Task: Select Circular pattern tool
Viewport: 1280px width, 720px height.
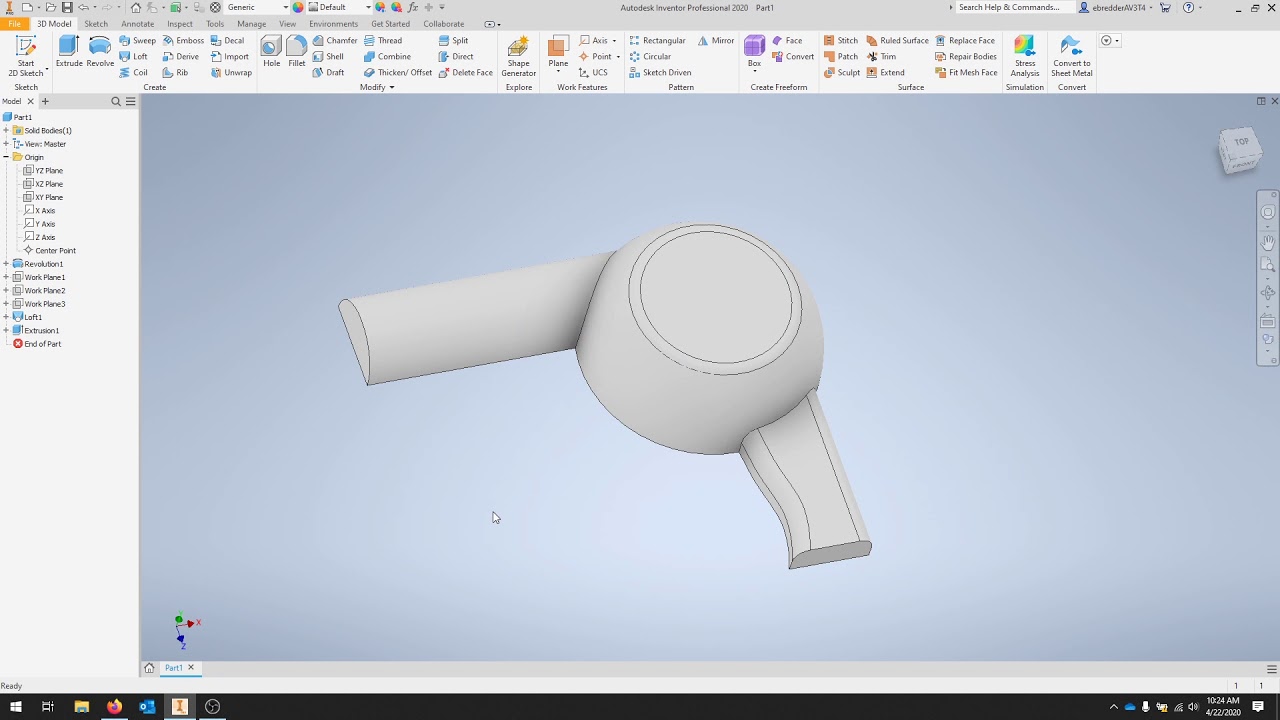Action: (650, 57)
